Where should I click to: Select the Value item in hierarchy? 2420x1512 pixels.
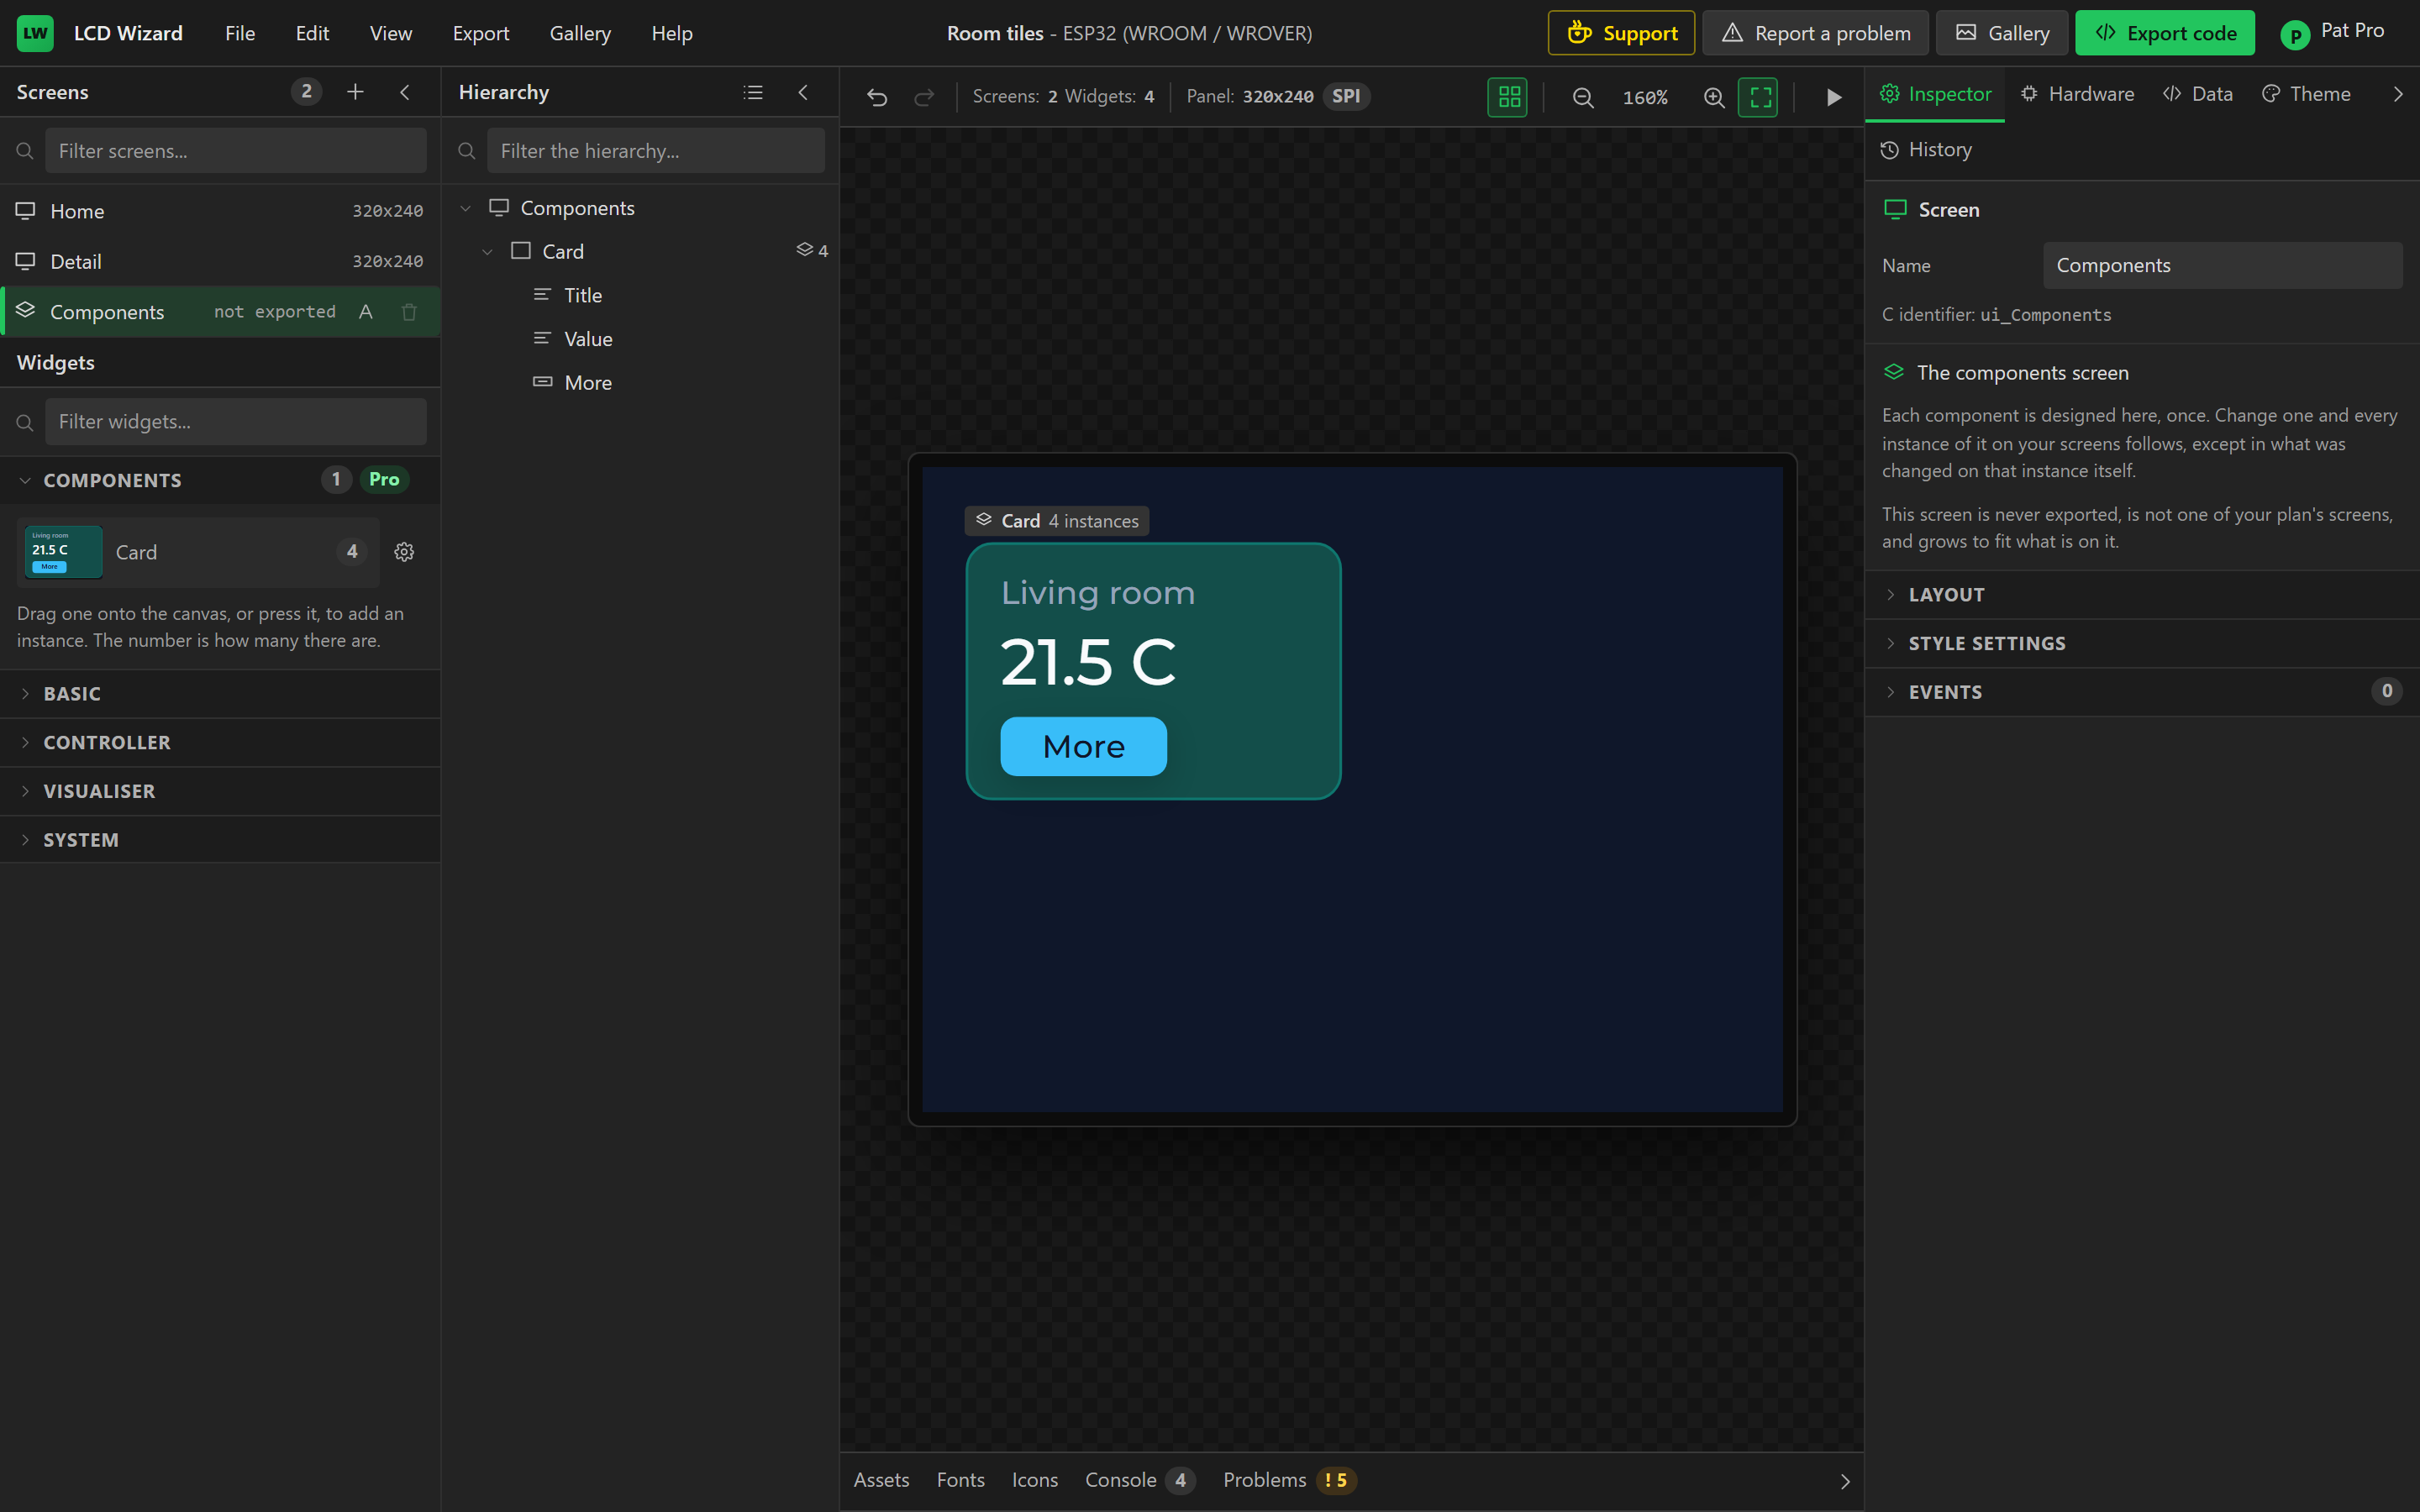click(x=640, y=339)
